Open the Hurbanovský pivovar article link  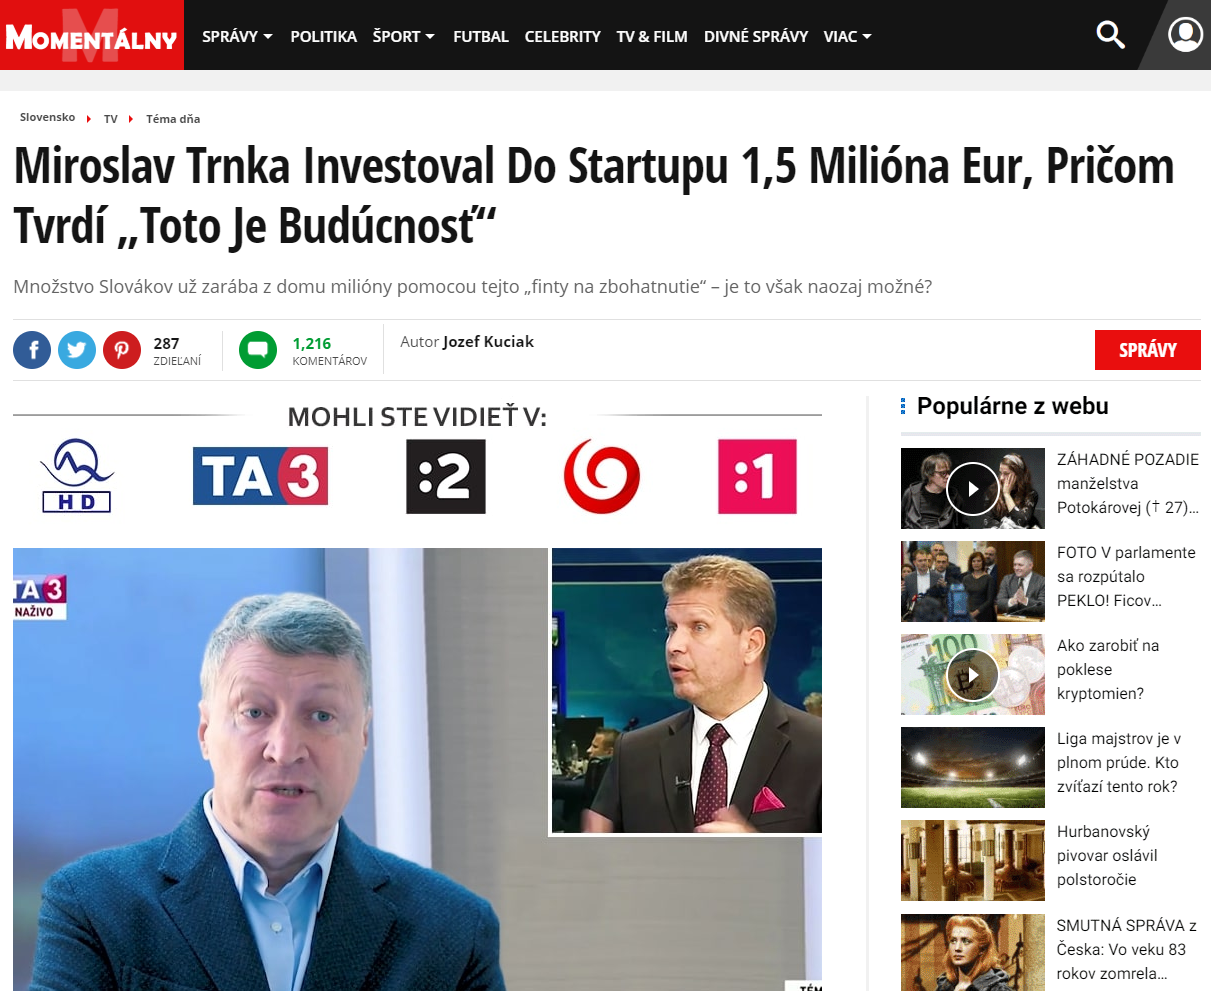[x=1107, y=855]
